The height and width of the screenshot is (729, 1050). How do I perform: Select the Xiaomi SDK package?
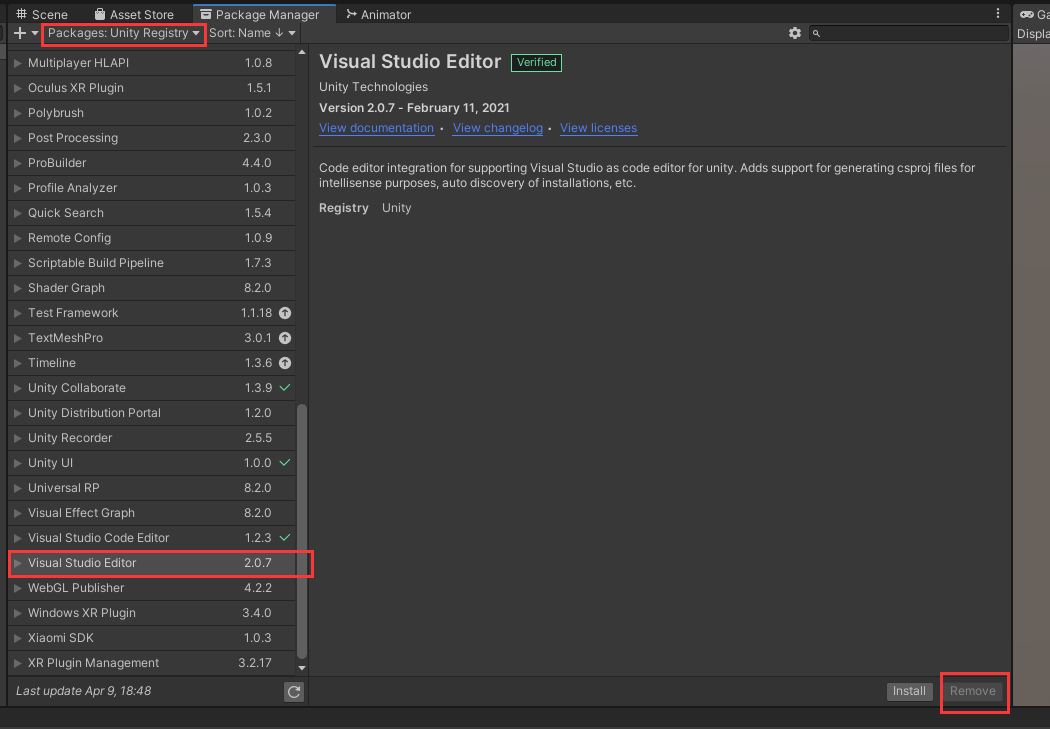coord(151,638)
